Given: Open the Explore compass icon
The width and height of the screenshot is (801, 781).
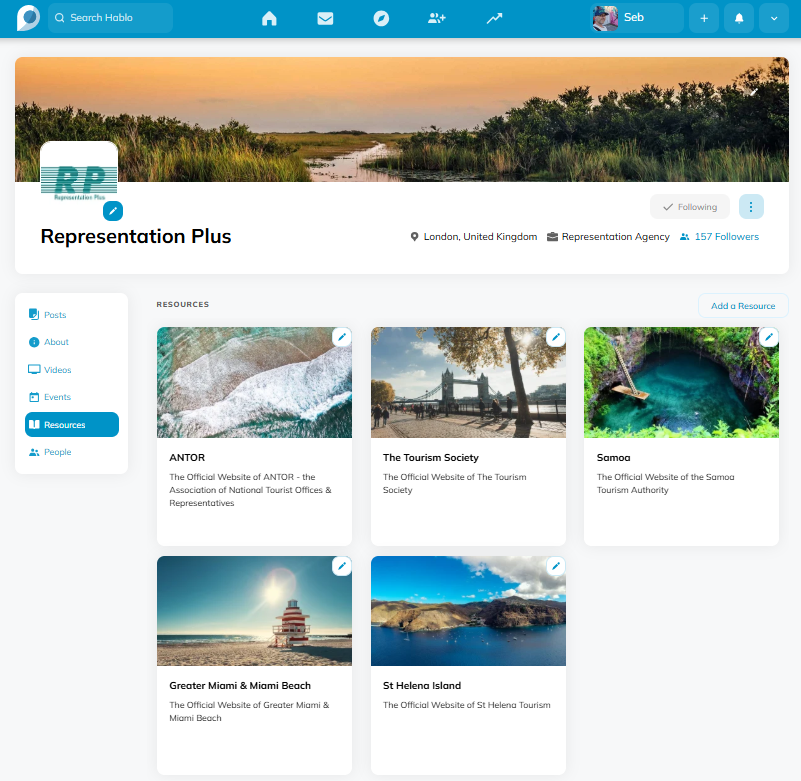Looking at the screenshot, I should (x=381, y=18).
